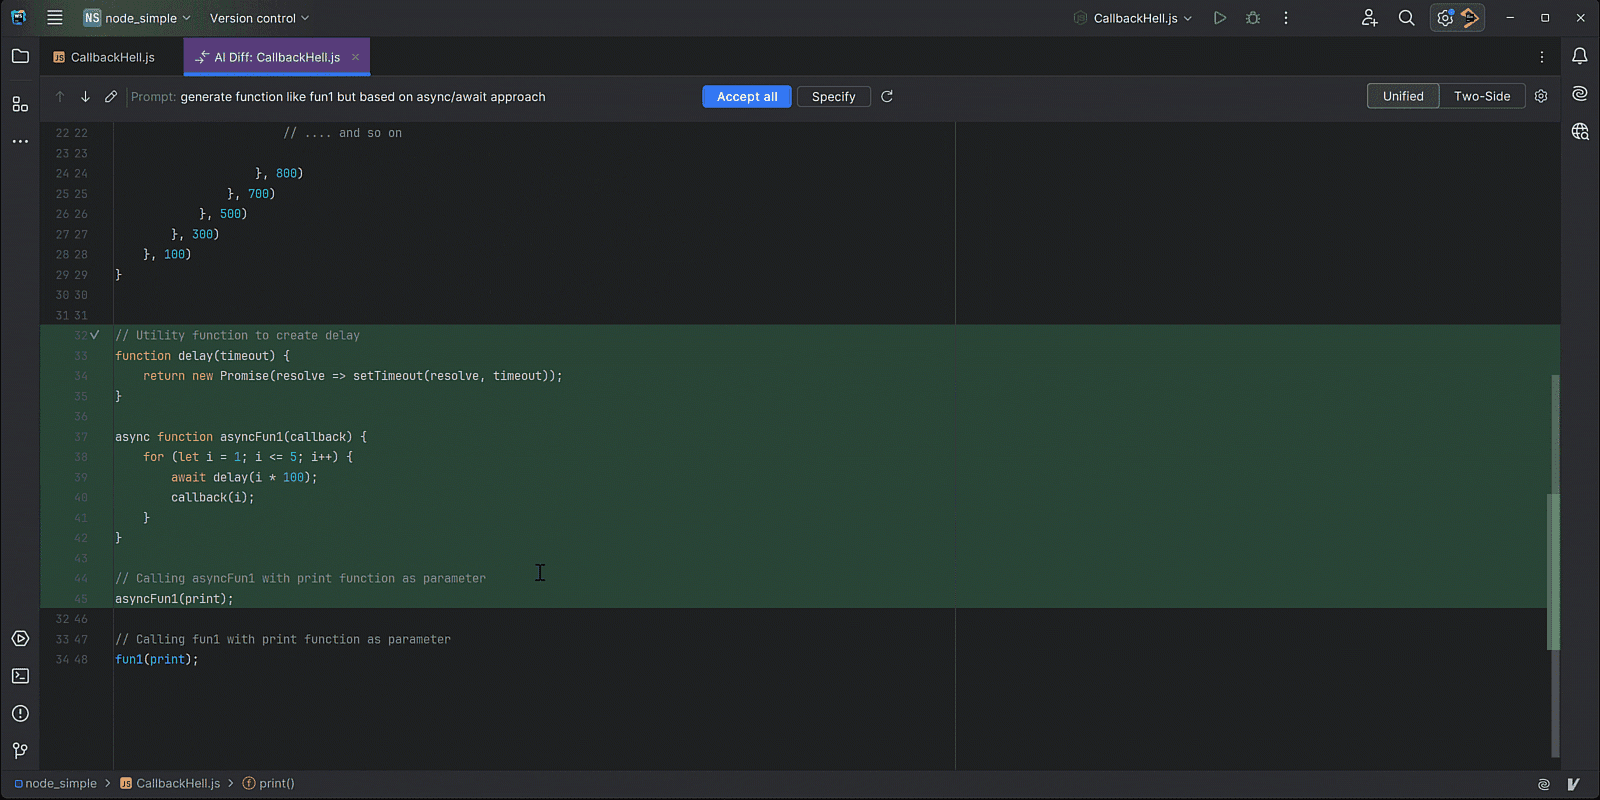Close the AI Diff tab
Viewport: 1600px width, 800px height.
[x=355, y=57]
